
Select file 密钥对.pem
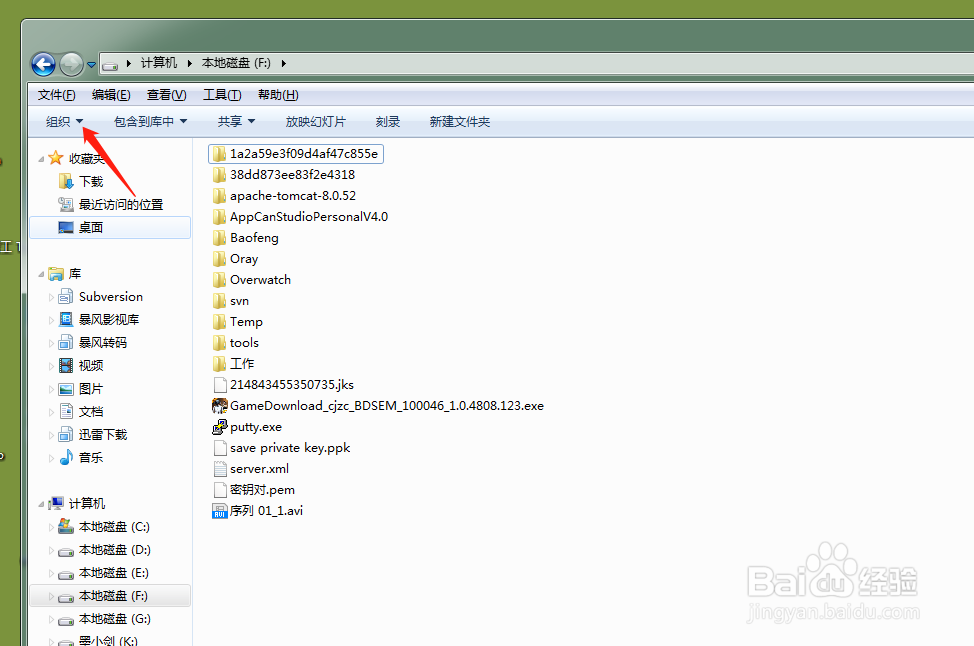point(253,490)
